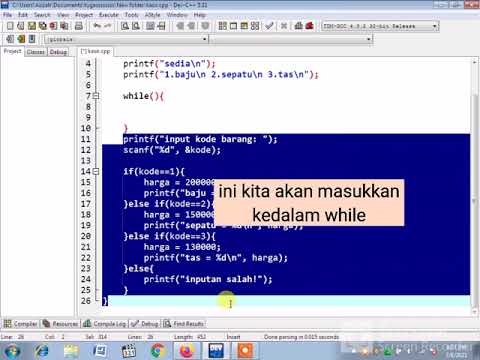Open Internet Explorer from the taskbar
The image size is (480, 360).
[42, 351]
